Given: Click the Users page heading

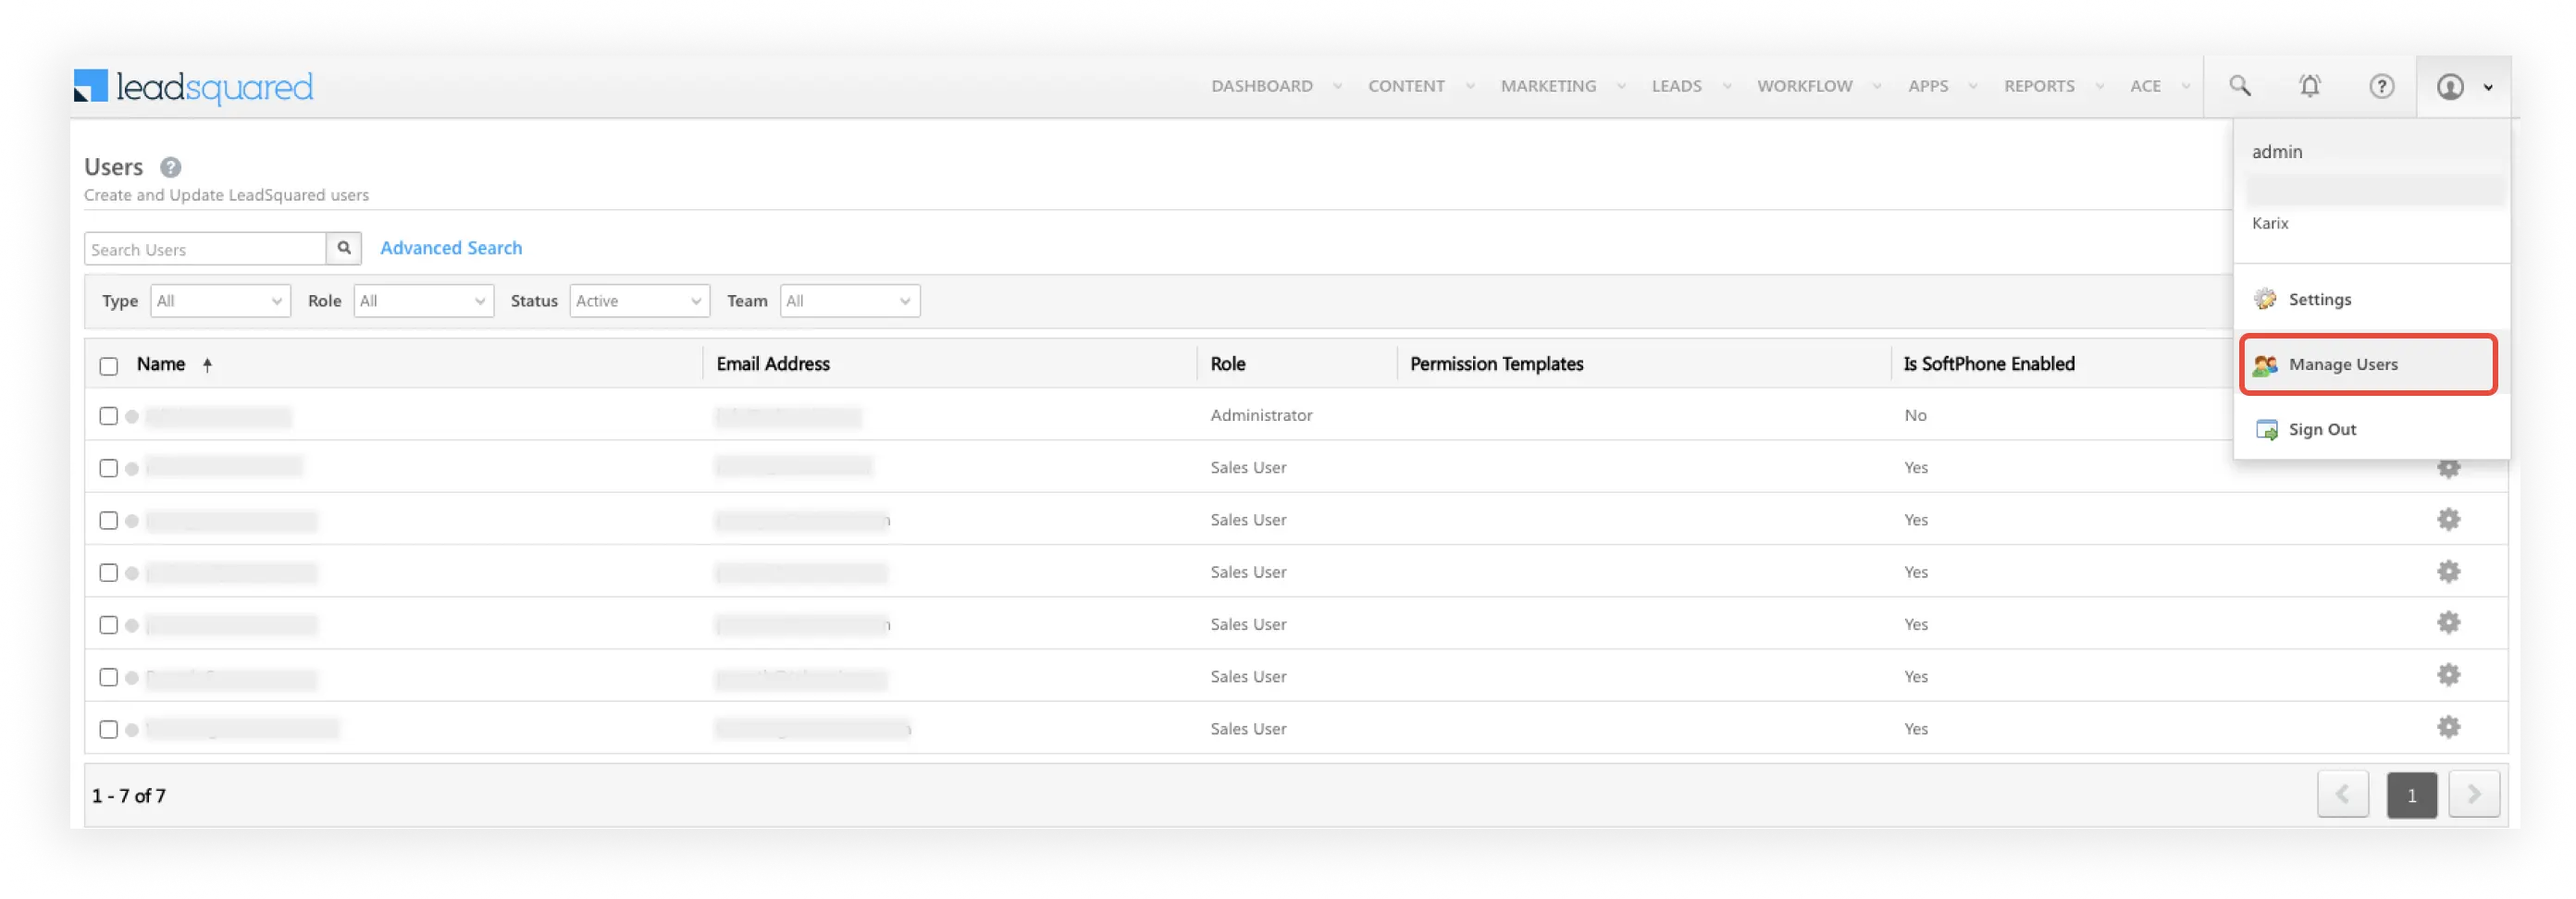Looking at the screenshot, I should 113,167.
